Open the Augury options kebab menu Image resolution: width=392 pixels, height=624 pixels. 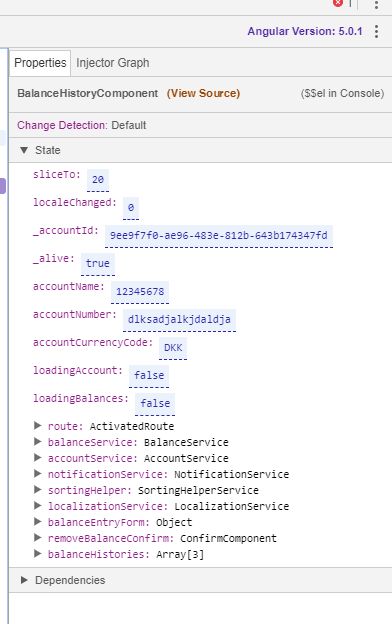376,31
